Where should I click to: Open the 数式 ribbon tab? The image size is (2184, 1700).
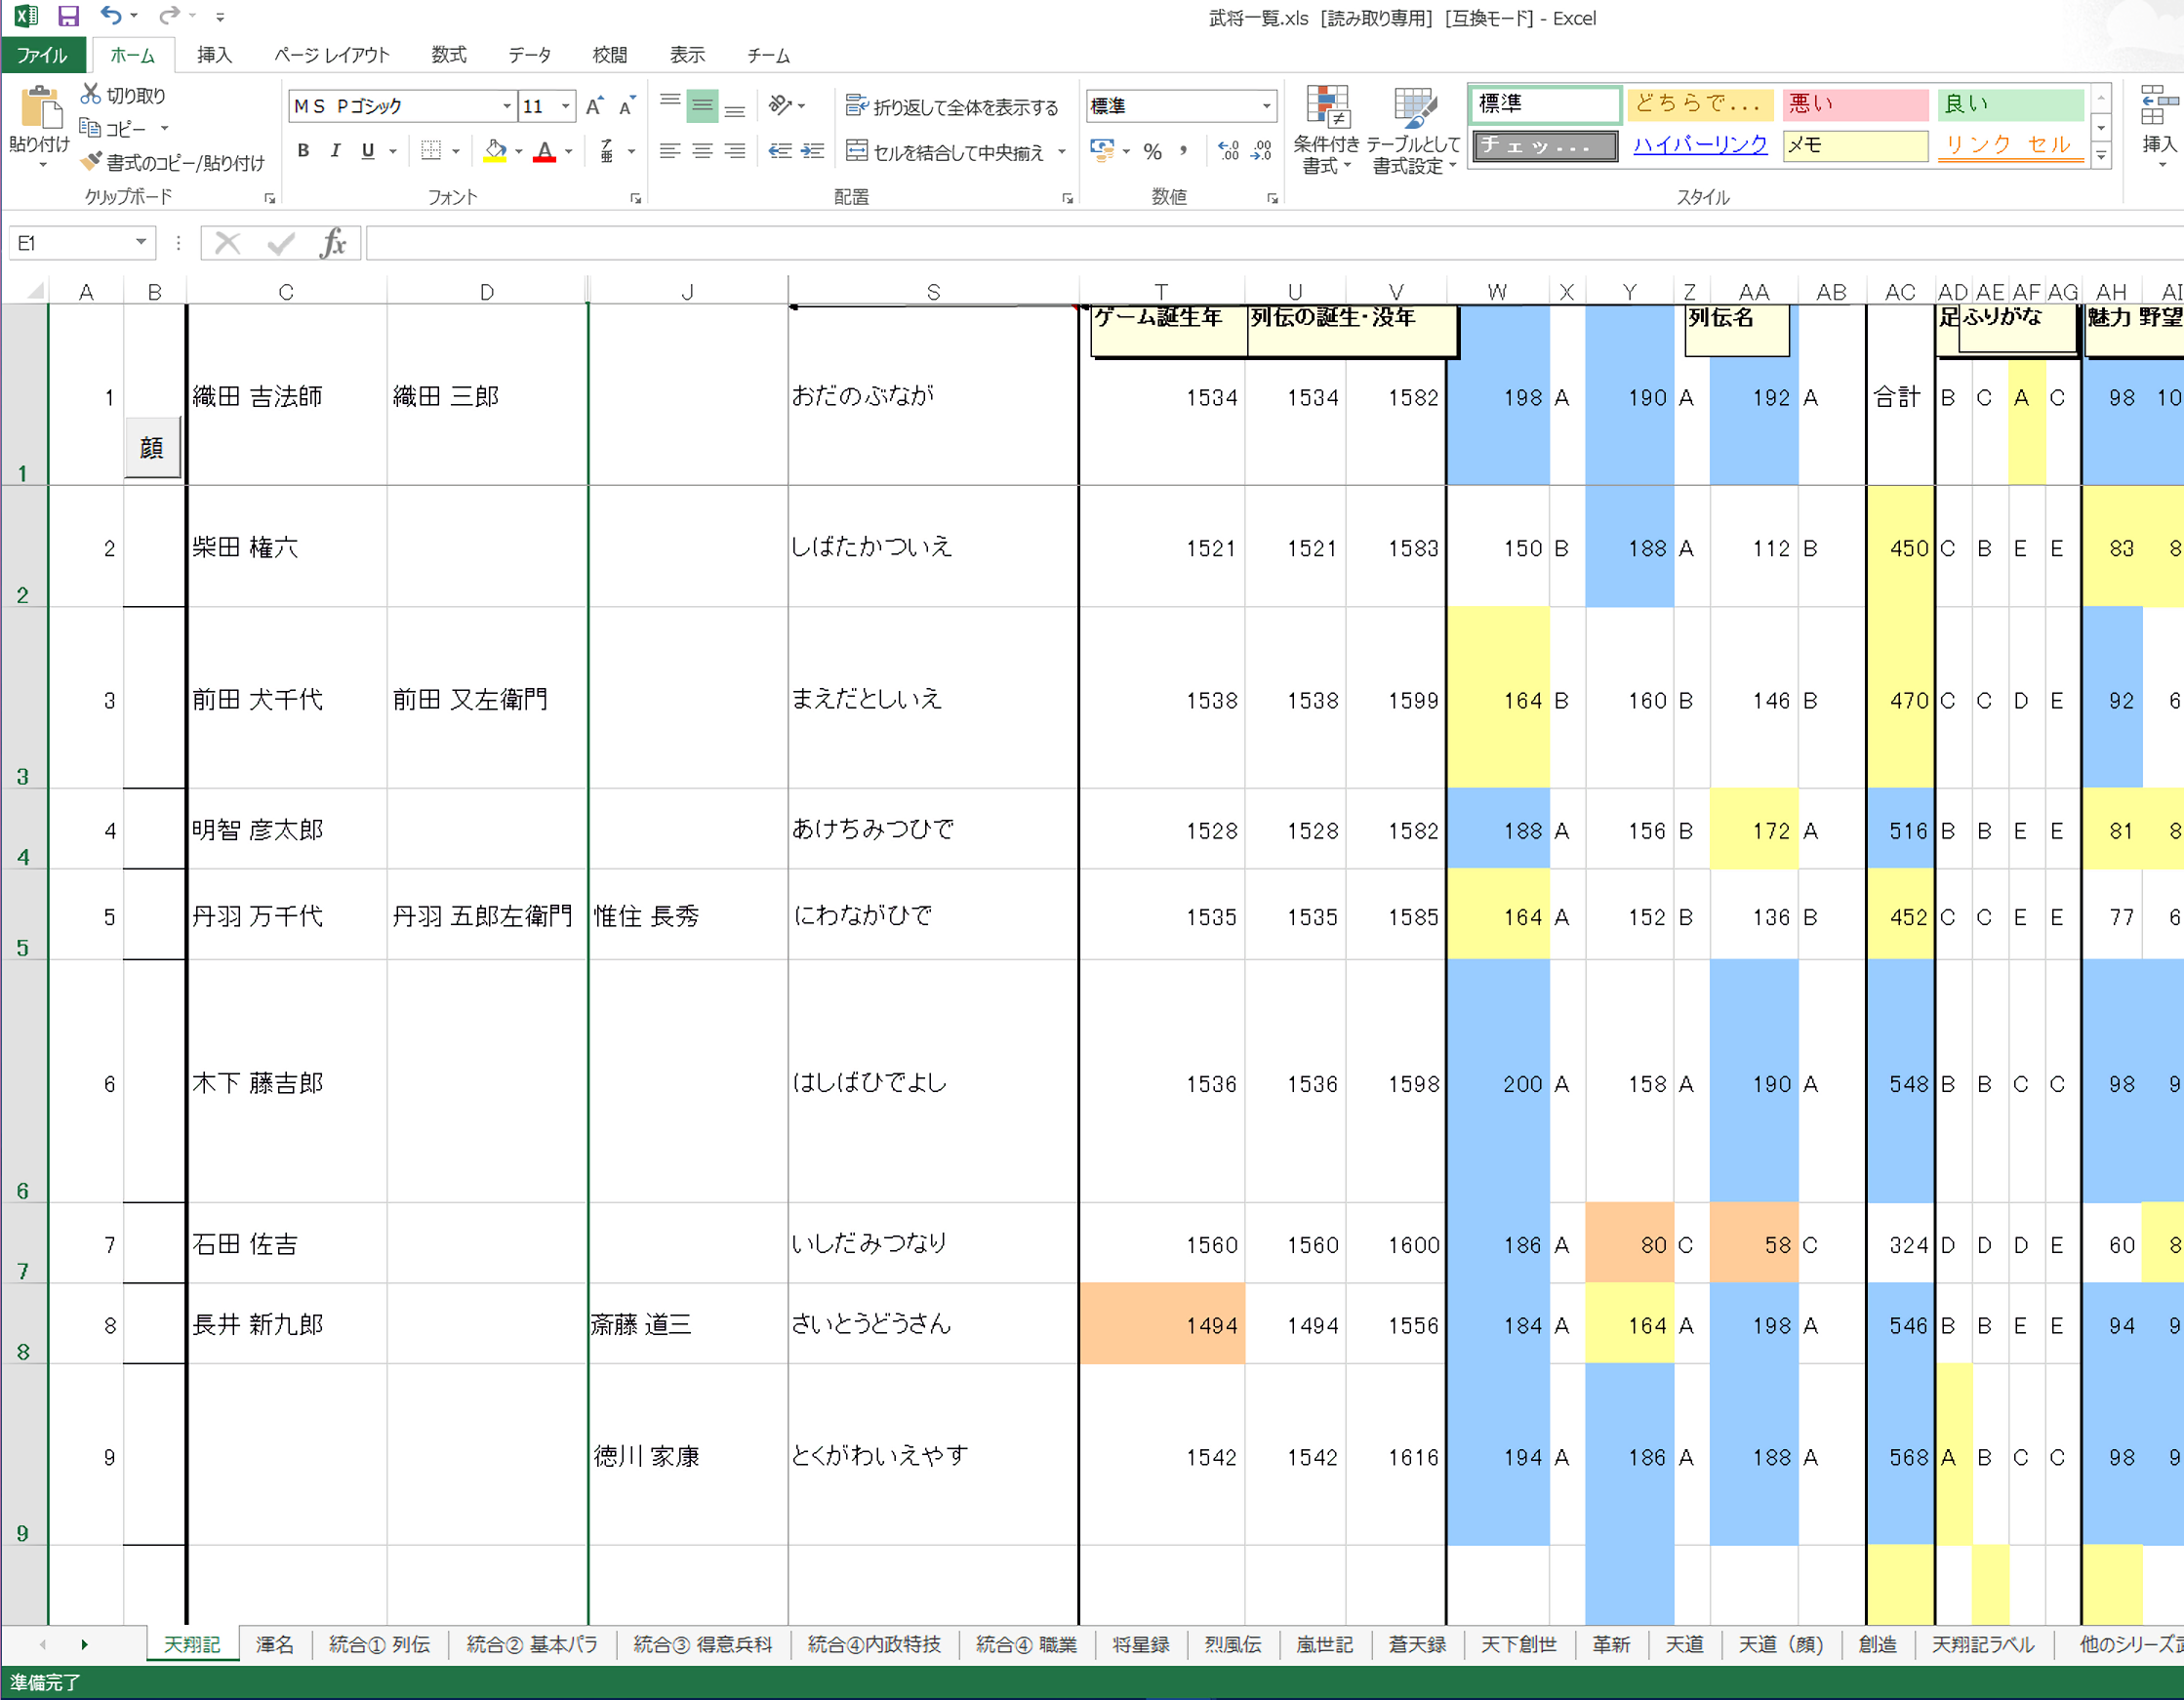tap(448, 55)
